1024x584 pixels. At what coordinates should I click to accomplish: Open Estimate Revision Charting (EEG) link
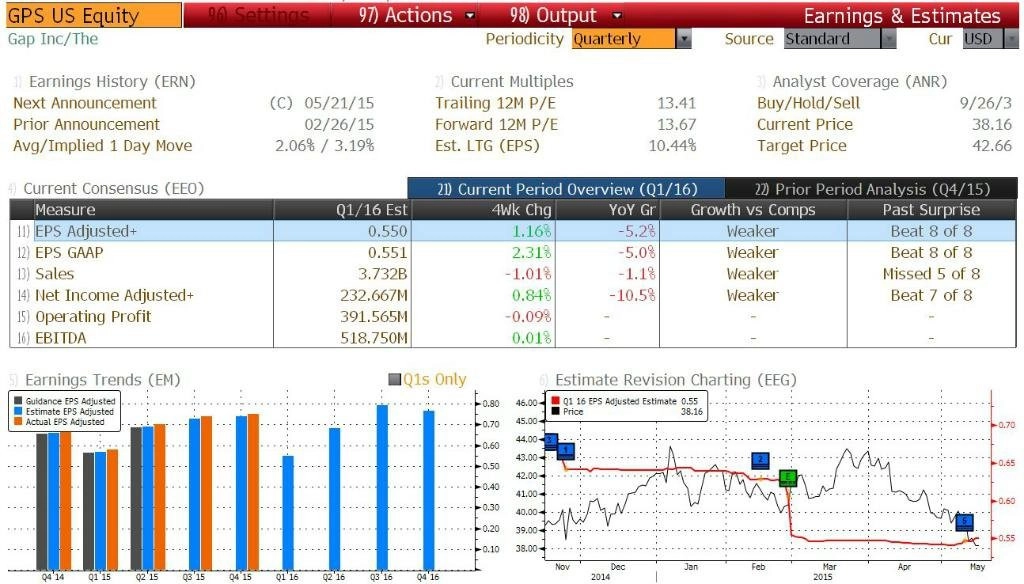pos(675,380)
